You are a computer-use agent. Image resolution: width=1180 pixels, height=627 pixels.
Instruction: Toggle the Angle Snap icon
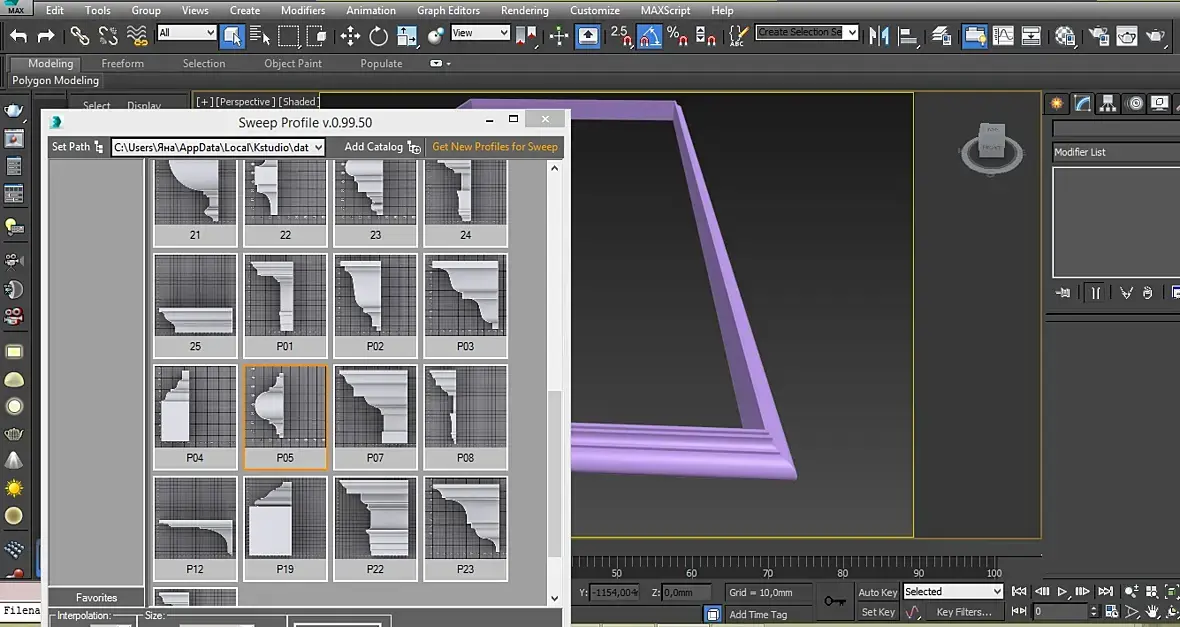pyautogui.click(x=650, y=36)
